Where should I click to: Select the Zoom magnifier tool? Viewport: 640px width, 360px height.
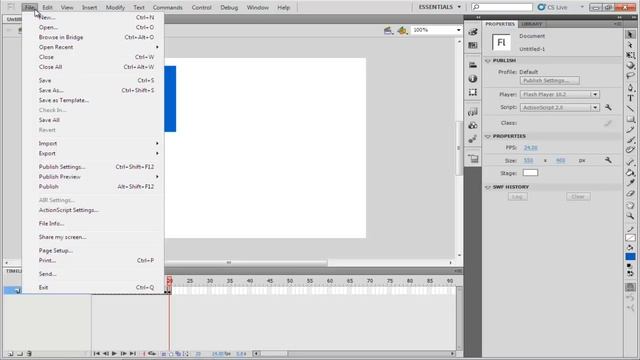[x=630, y=216]
